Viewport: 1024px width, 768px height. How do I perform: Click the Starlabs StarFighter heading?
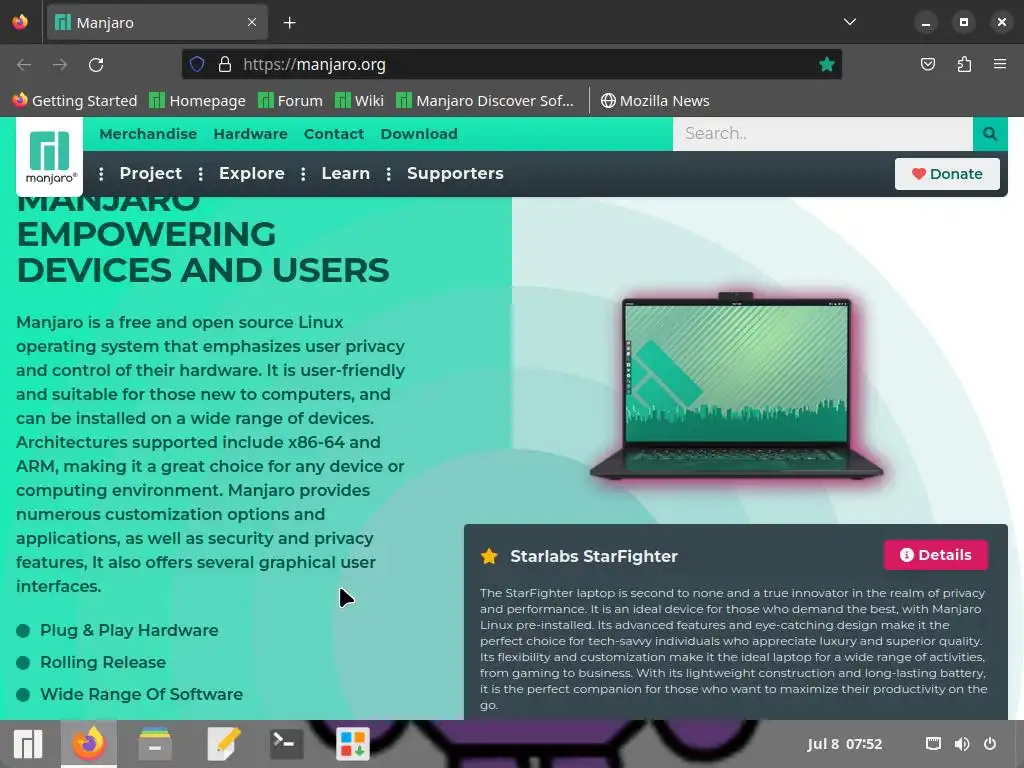tap(594, 556)
